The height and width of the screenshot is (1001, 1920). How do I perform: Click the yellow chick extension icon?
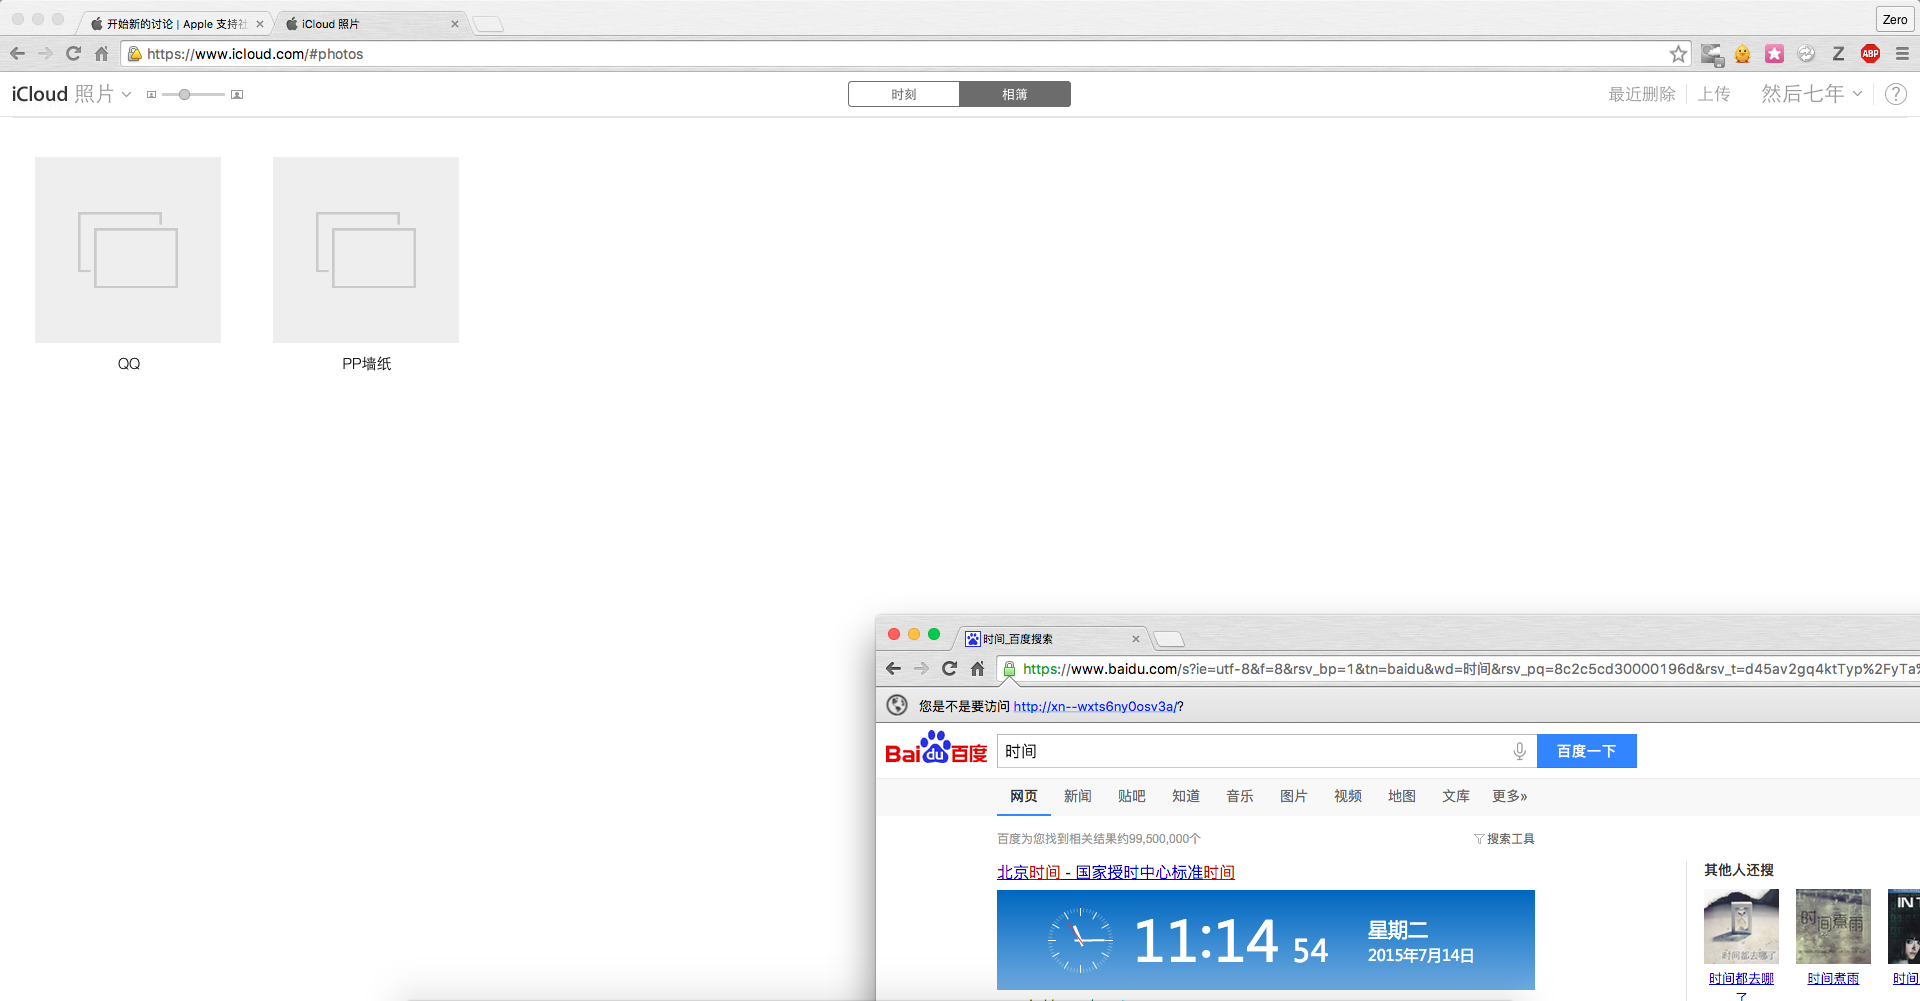click(x=1742, y=54)
